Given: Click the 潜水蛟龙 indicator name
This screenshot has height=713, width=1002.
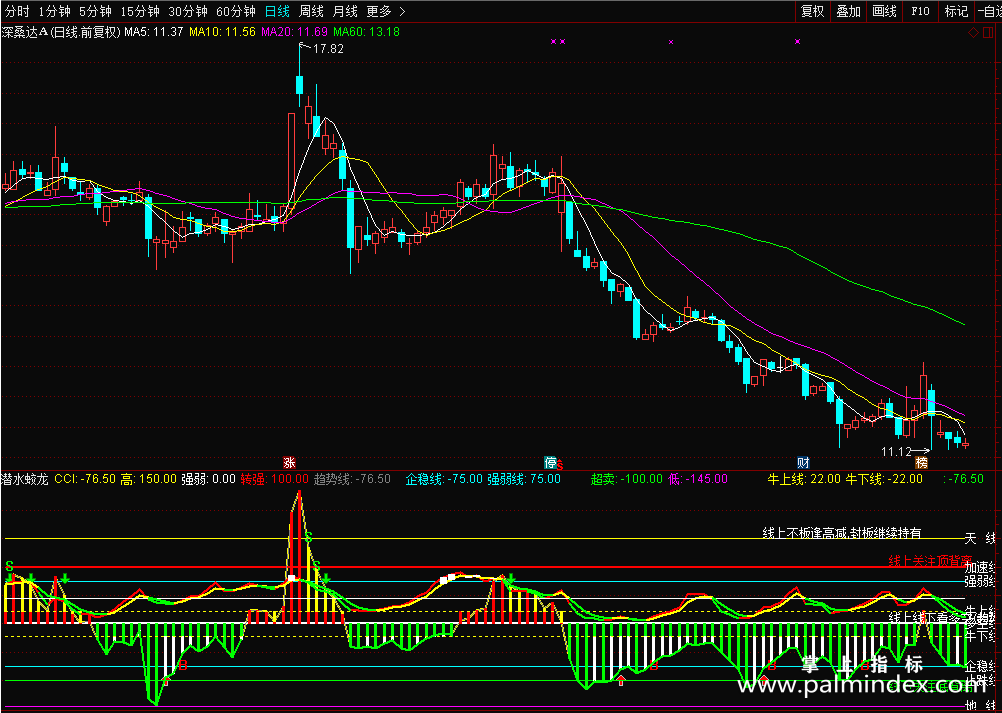Looking at the screenshot, I should [25, 479].
